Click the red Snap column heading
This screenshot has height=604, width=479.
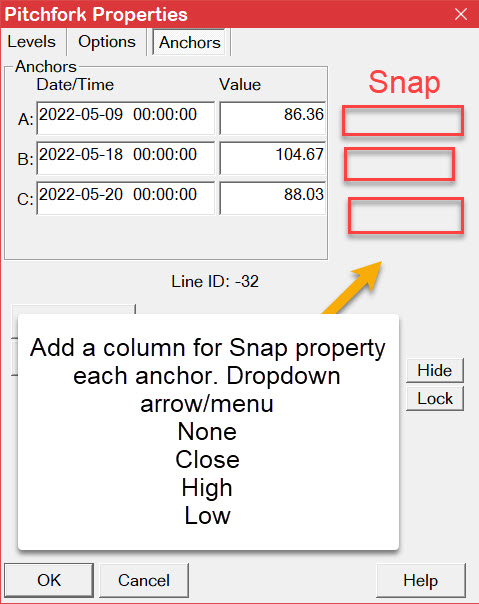coord(404,82)
